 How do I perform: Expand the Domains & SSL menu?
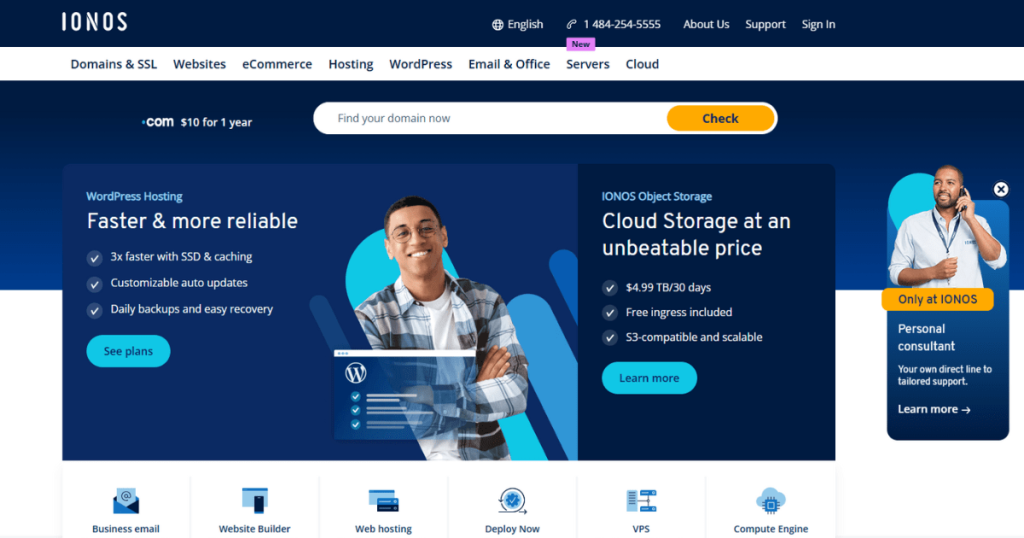[114, 64]
